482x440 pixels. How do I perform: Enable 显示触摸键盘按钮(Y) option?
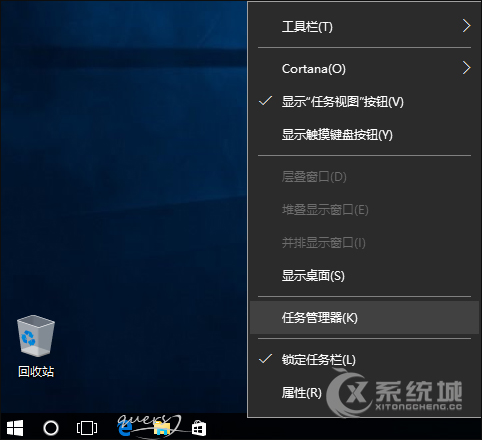click(364, 135)
